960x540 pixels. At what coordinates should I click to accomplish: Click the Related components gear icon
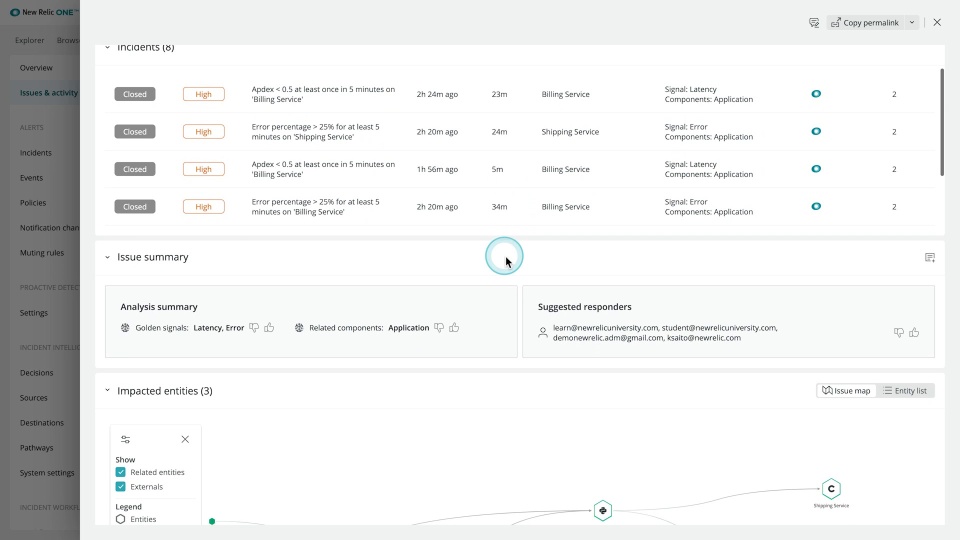point(299,328)
